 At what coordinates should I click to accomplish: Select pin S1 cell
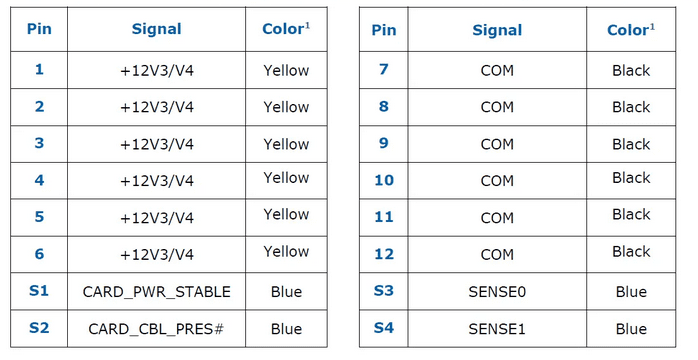[x=39, y=291]
